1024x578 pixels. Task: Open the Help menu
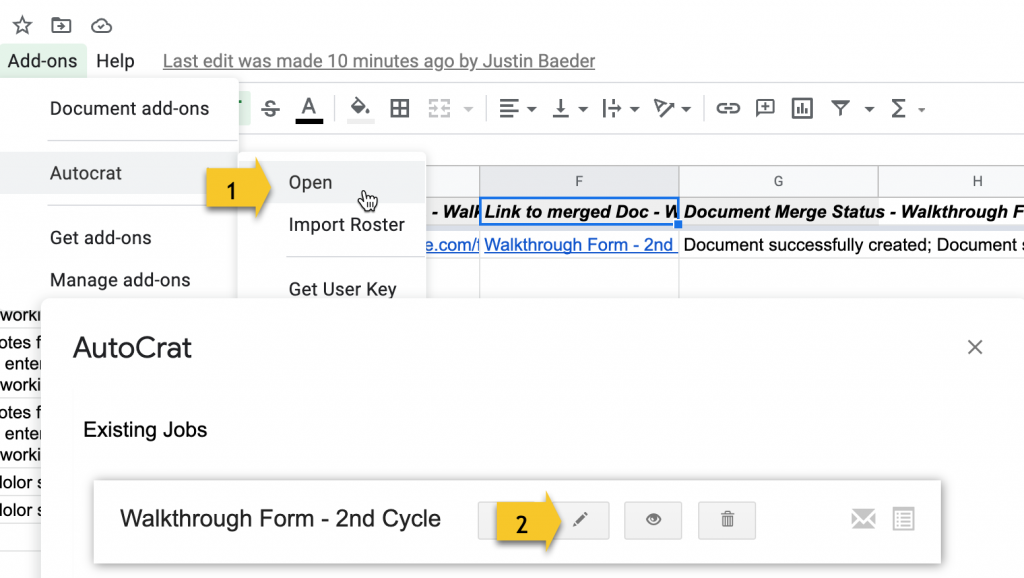pos(116,61)
